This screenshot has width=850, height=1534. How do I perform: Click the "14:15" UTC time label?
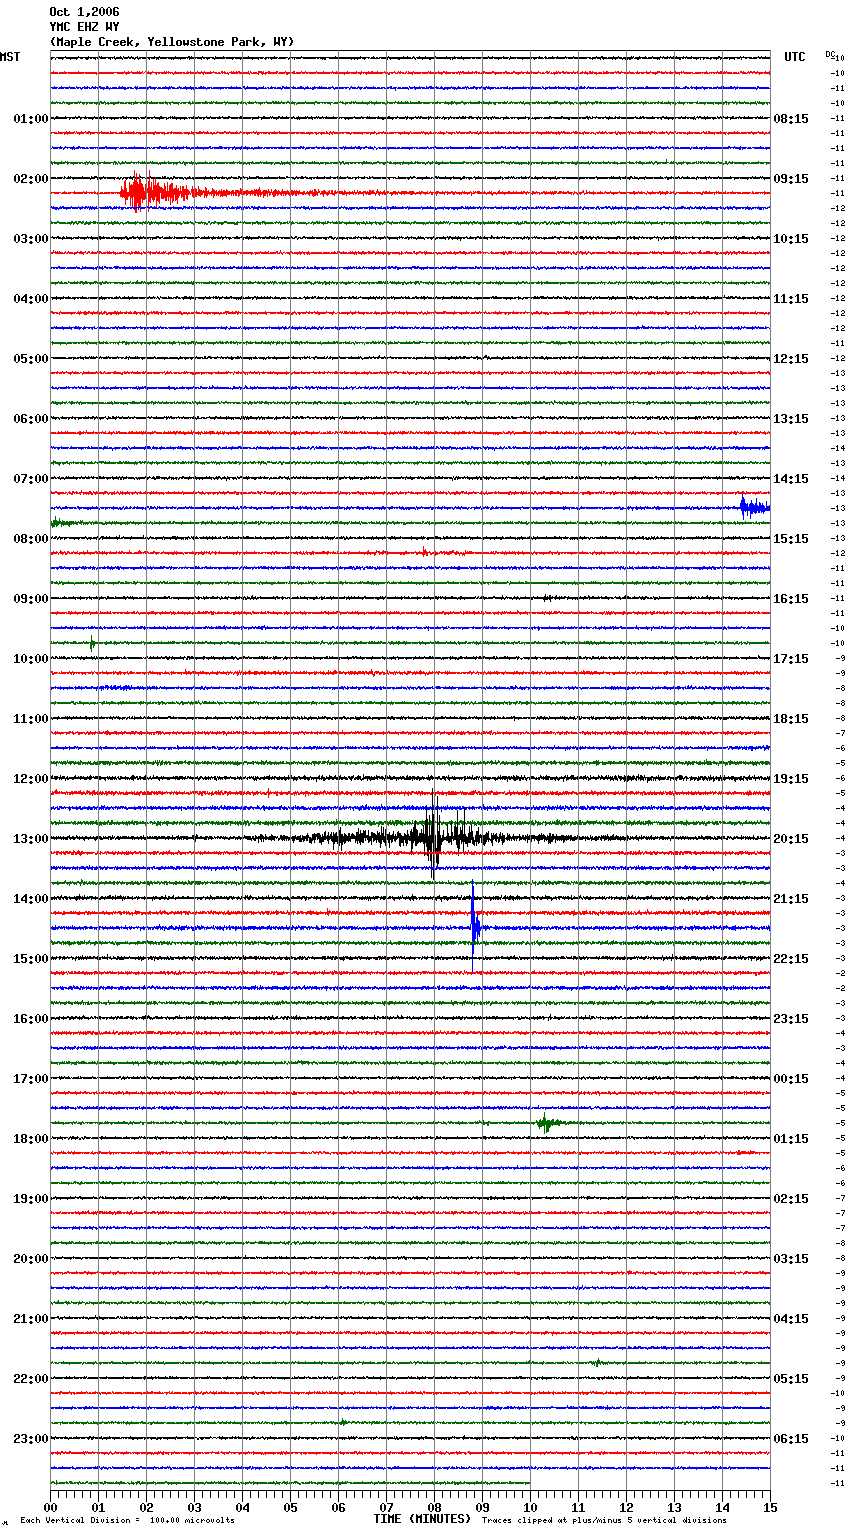[791, 479]
